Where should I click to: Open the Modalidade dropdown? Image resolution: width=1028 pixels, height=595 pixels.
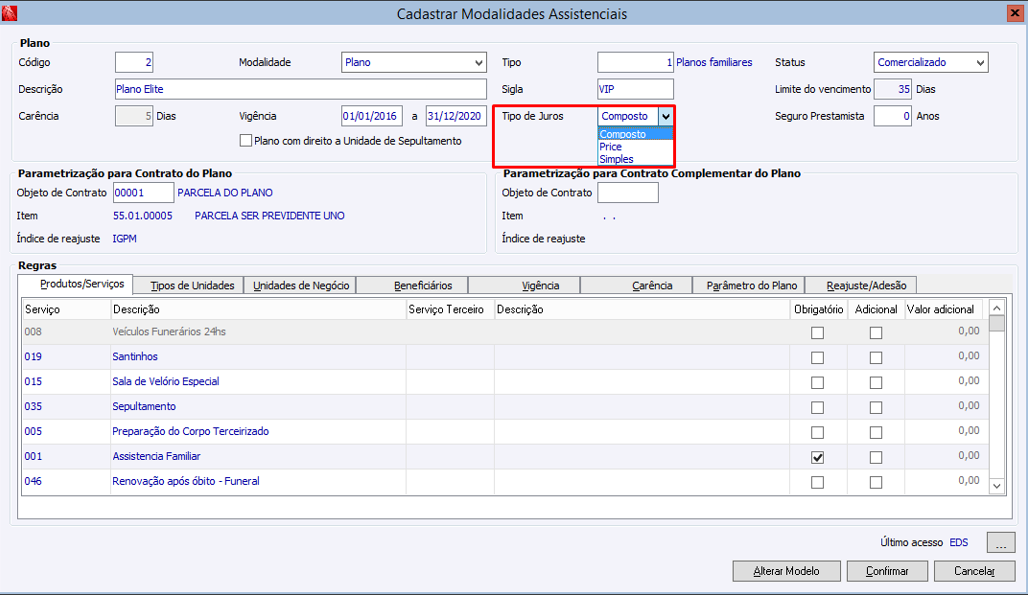(479, 63)
